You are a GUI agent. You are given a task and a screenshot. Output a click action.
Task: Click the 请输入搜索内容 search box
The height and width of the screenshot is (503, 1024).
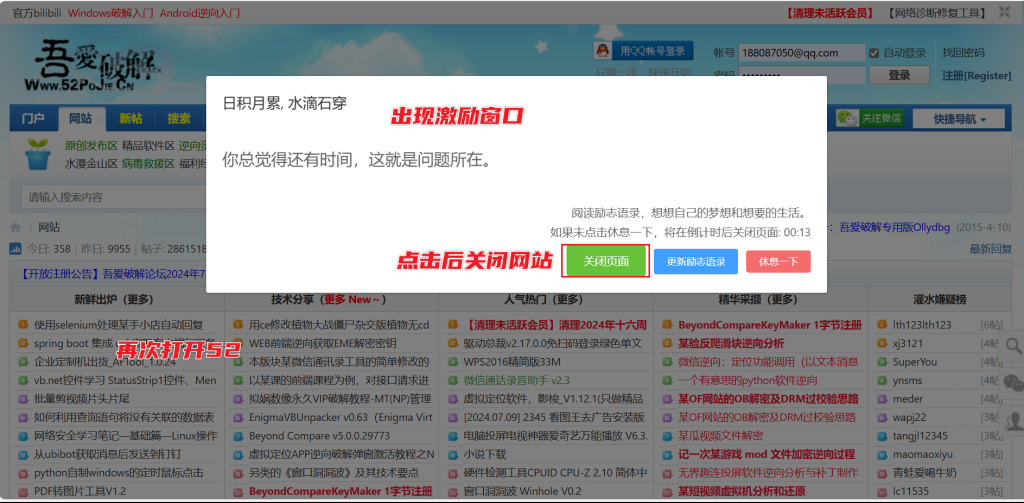[x=110, y=197]
